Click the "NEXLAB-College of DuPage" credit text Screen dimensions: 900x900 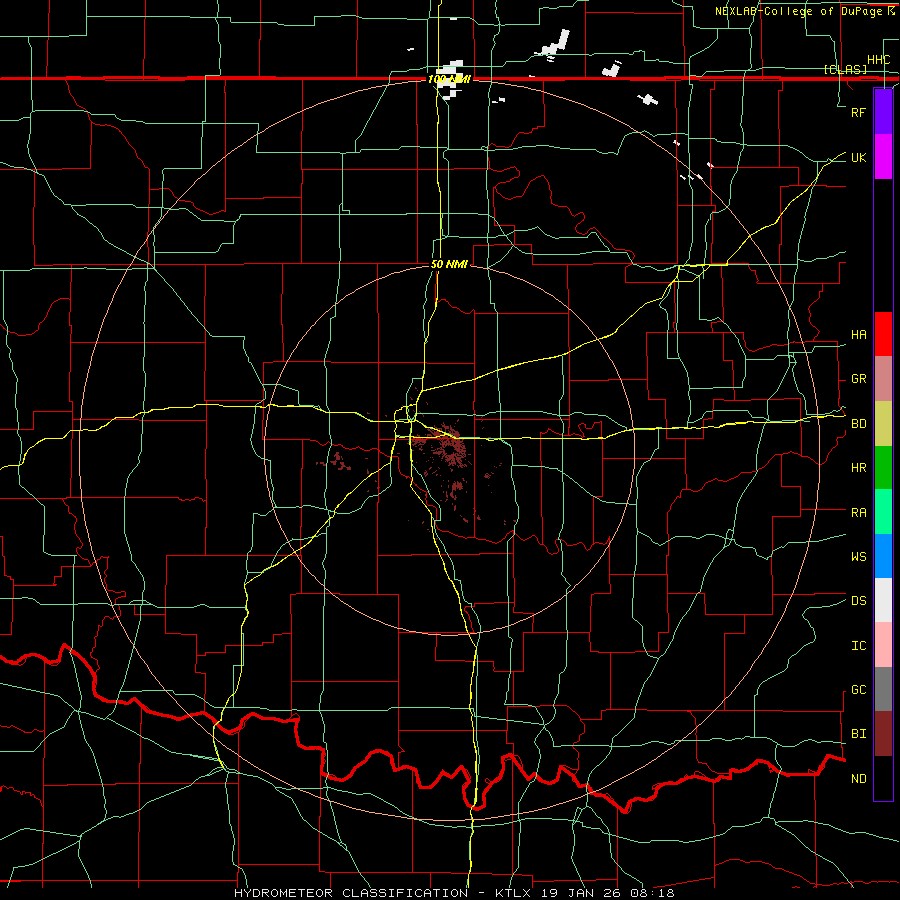798,11
